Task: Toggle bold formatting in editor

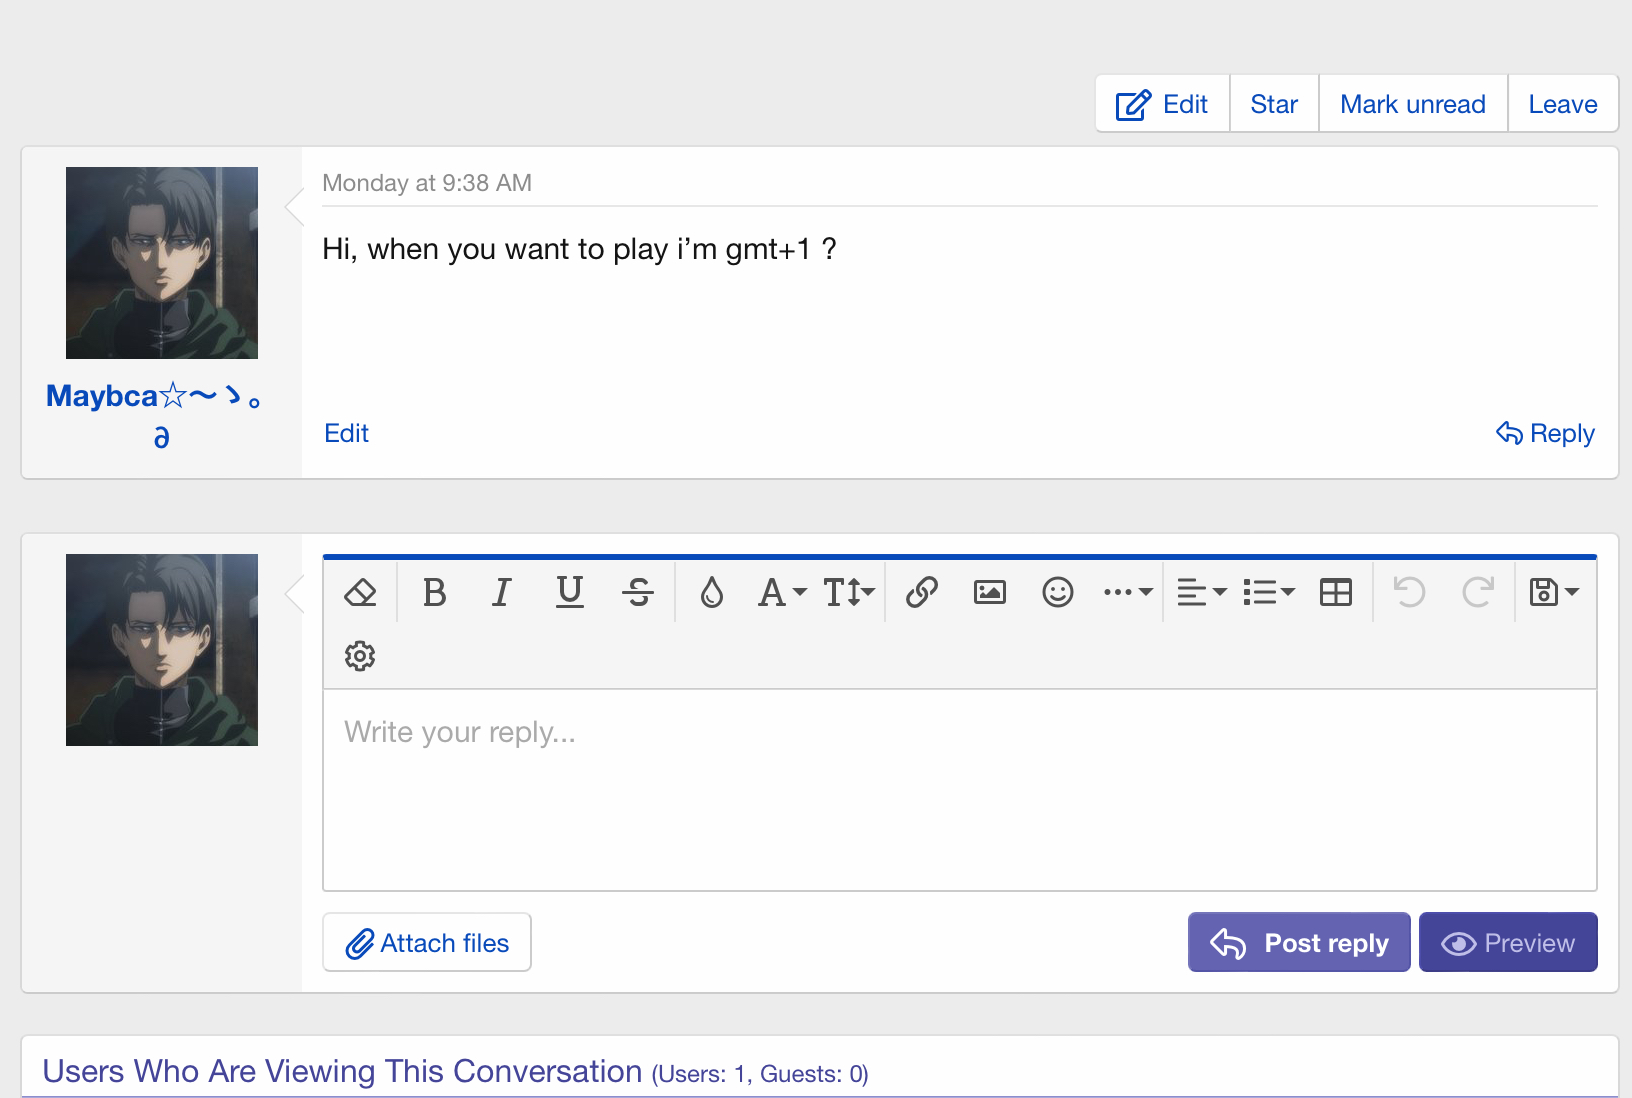Action: (434, 593)
